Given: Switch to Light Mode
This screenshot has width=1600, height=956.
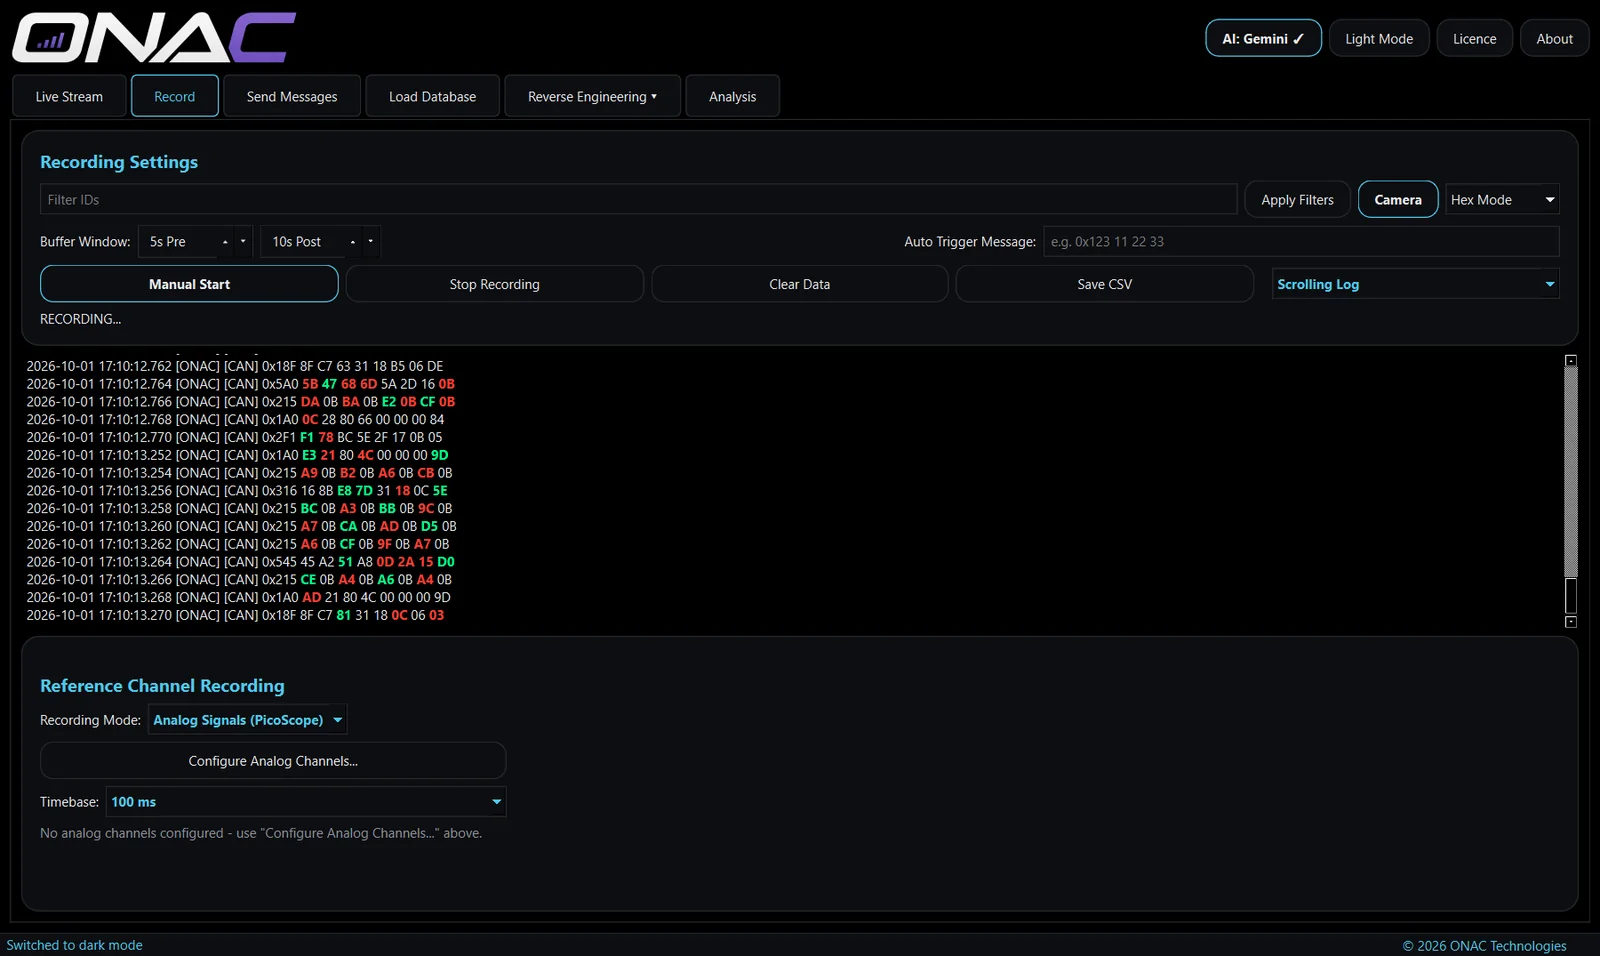Looking at the screenshot, I should coord(1379,39).
